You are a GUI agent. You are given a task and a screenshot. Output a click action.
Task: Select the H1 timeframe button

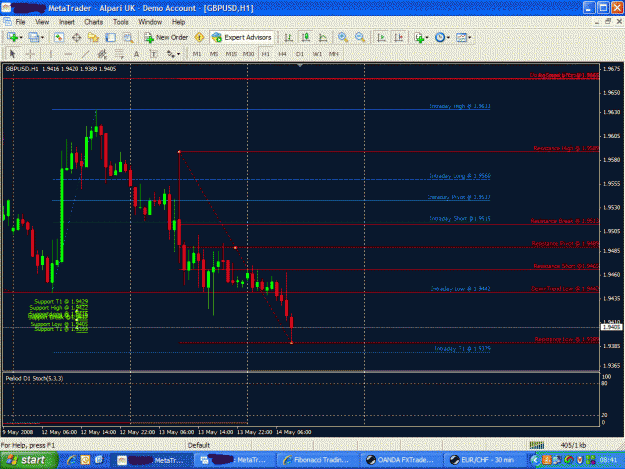[266, 54]
